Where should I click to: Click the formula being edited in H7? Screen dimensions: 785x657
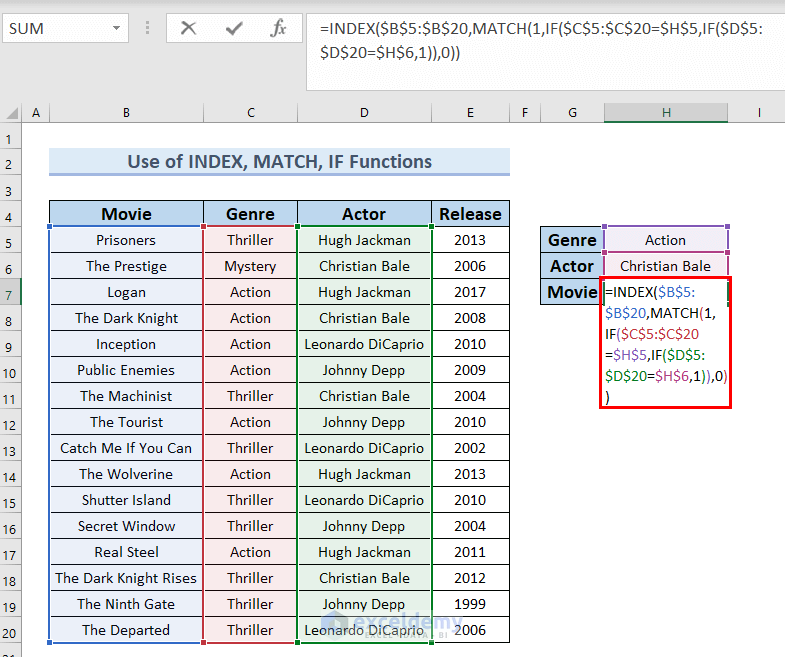pyautogui.click(x=665, y=343)
